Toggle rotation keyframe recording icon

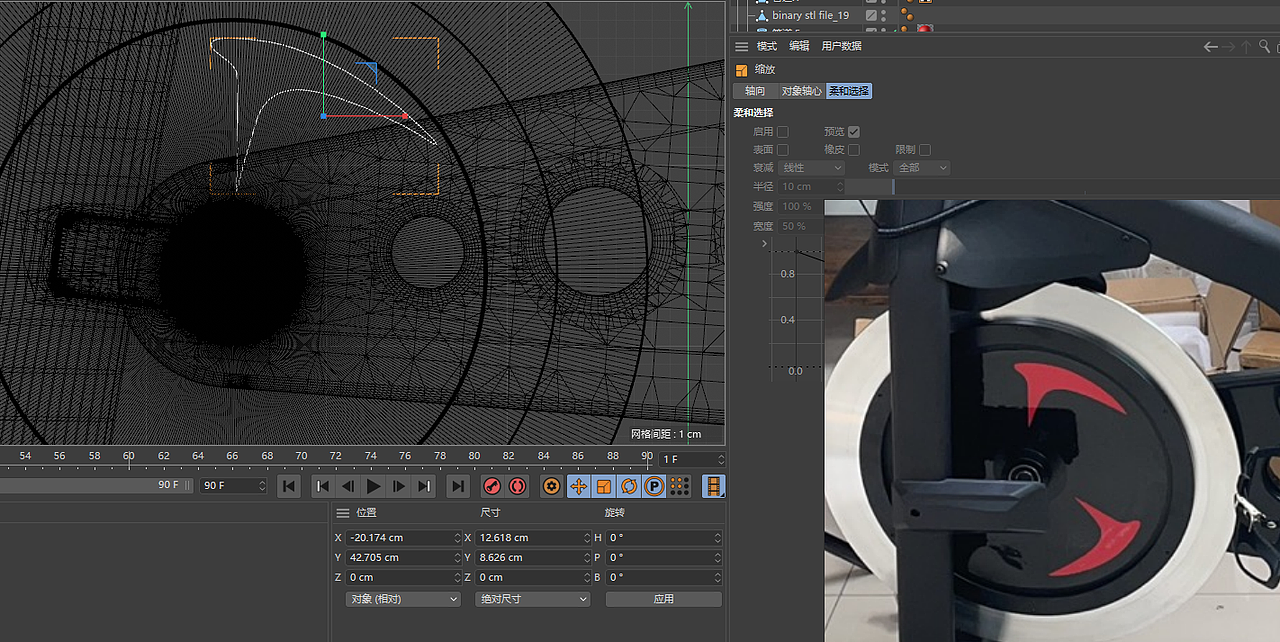(629, 486)
